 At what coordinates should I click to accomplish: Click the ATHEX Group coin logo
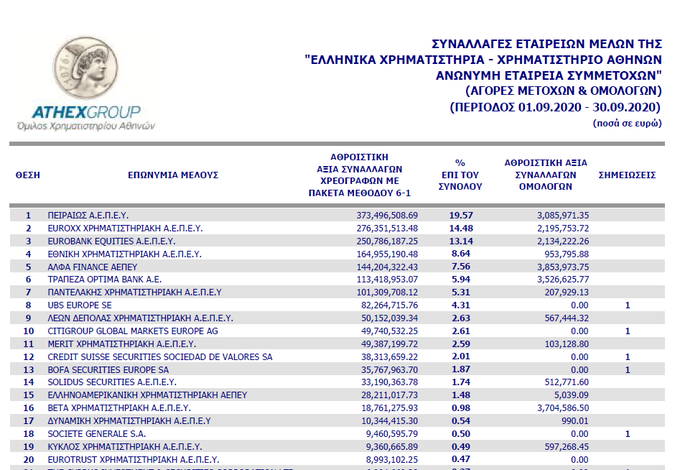pyautogui.click(x=85, y=68)
